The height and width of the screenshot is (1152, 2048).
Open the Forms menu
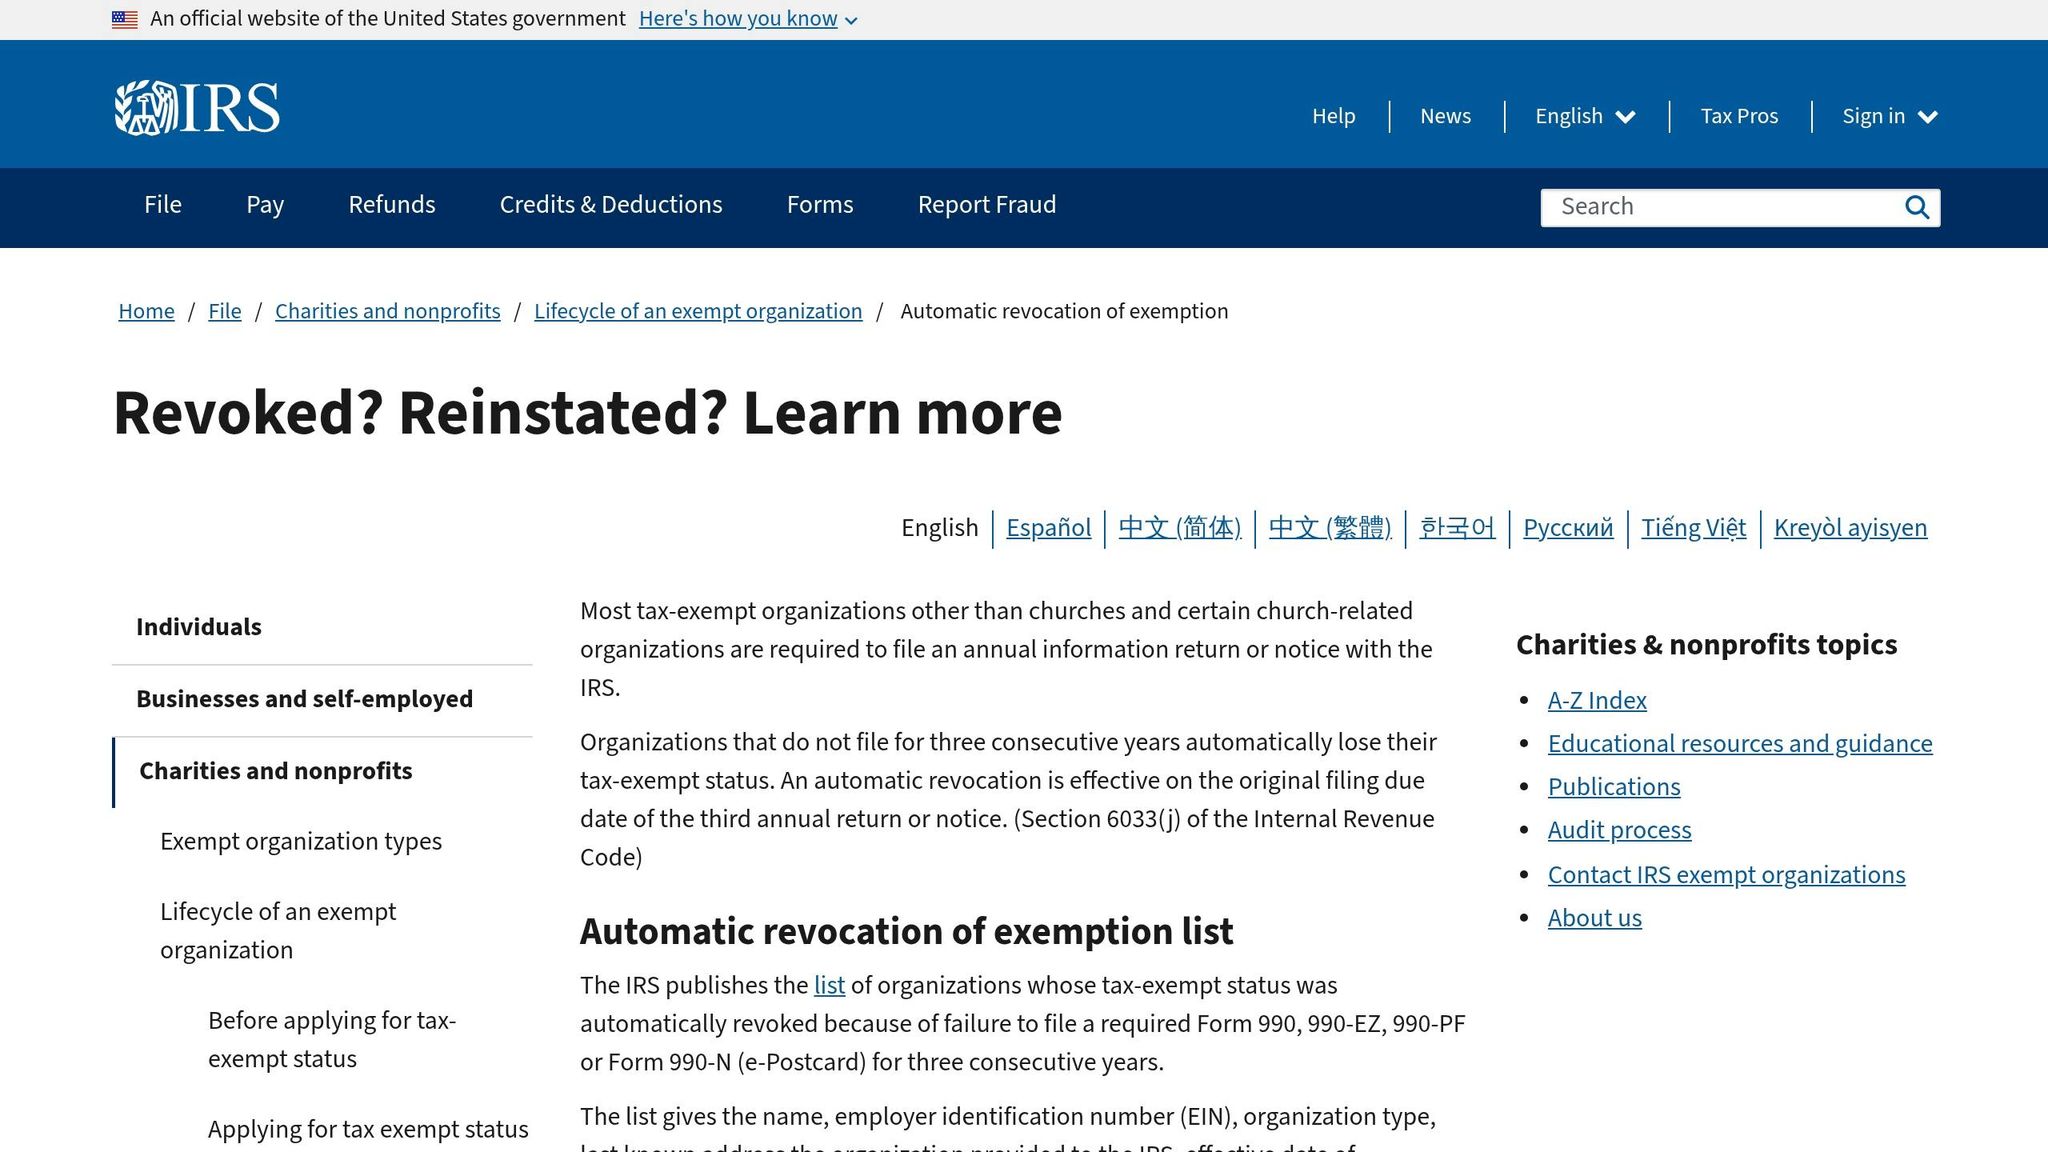click(820, 205)
